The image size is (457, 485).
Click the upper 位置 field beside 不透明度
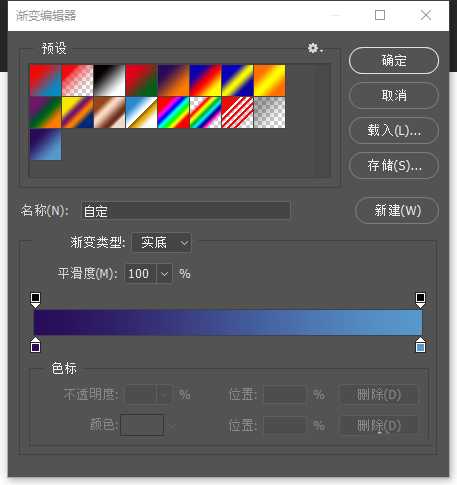click(284, 395)
